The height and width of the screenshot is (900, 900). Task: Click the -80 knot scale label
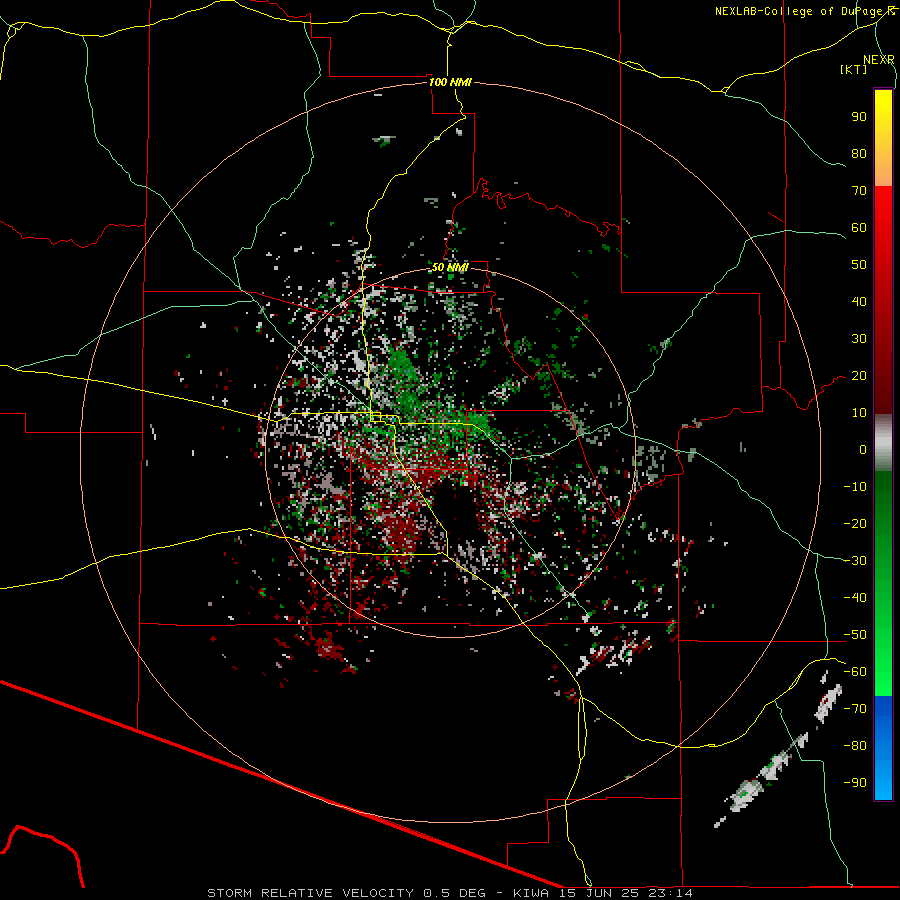click(x=855, y=746)
